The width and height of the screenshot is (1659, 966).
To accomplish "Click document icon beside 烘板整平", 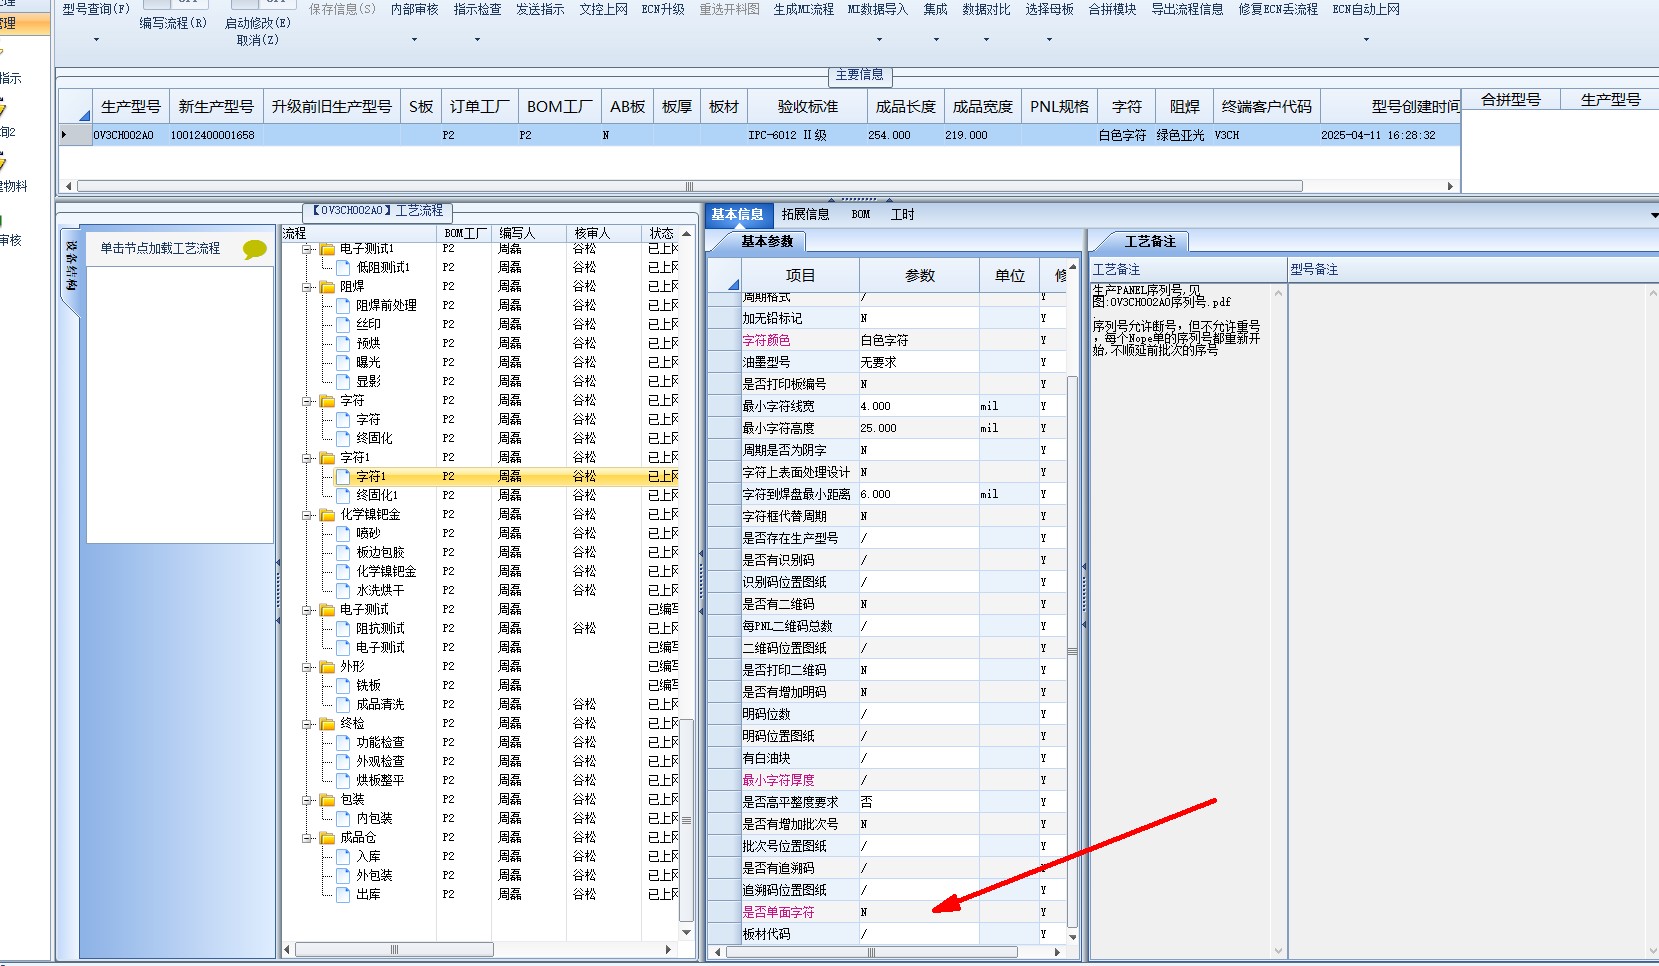I will tap(343, 781).
